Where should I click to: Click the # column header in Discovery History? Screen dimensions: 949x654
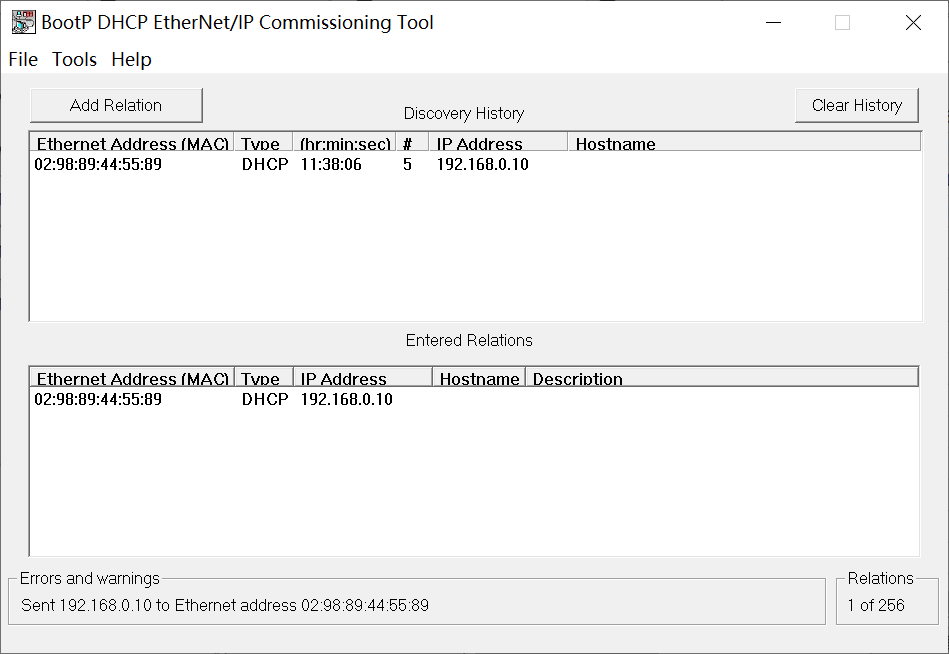407,143
